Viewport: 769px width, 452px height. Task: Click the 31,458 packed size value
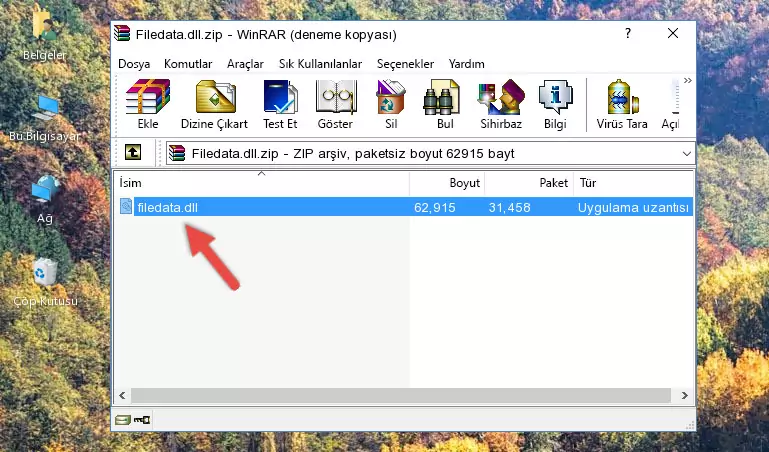(509, 208)
